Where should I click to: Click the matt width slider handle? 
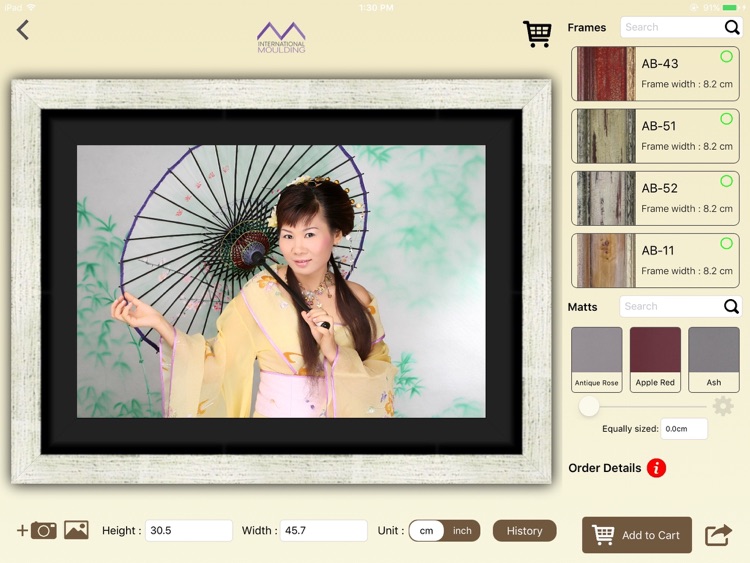pyautogui.click(x=588, y=407)
